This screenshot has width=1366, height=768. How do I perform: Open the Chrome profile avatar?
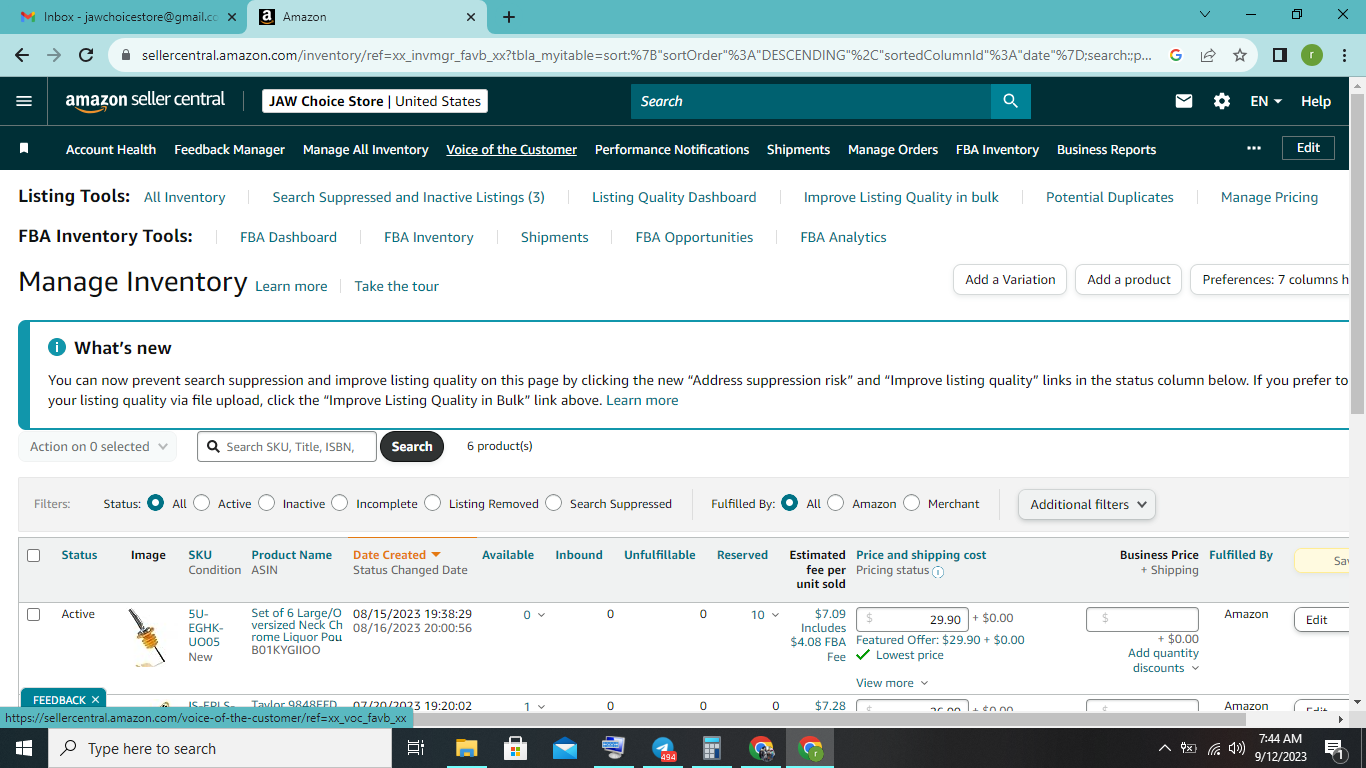tap(1312, 56)
